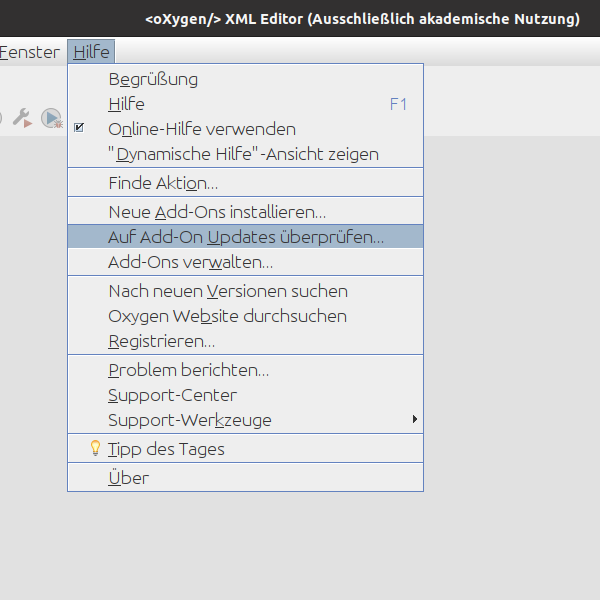Click Oxygen Website durchsuchen
The height and width of the screenshot is (600, 600).
[227, 316]
